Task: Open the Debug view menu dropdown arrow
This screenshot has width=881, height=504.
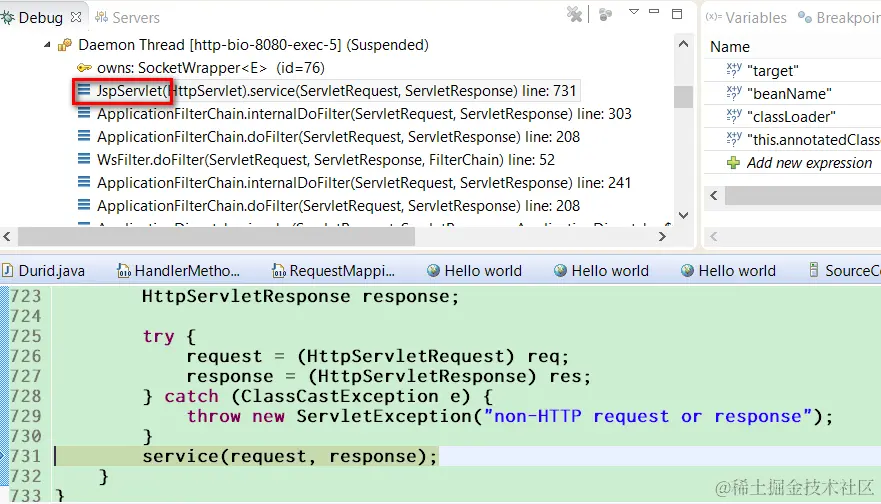Action: [634, 12]
